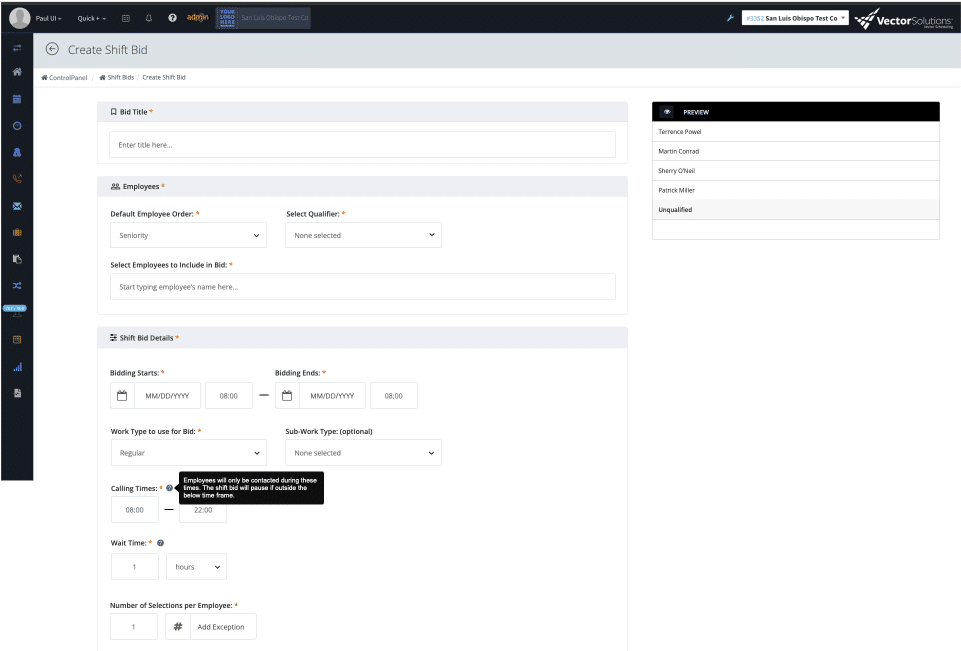Image resolution: width=961 pixels, height=651 pixels.
Task: Expand the Select Qualifier dropdown
Action: point(363,235)
